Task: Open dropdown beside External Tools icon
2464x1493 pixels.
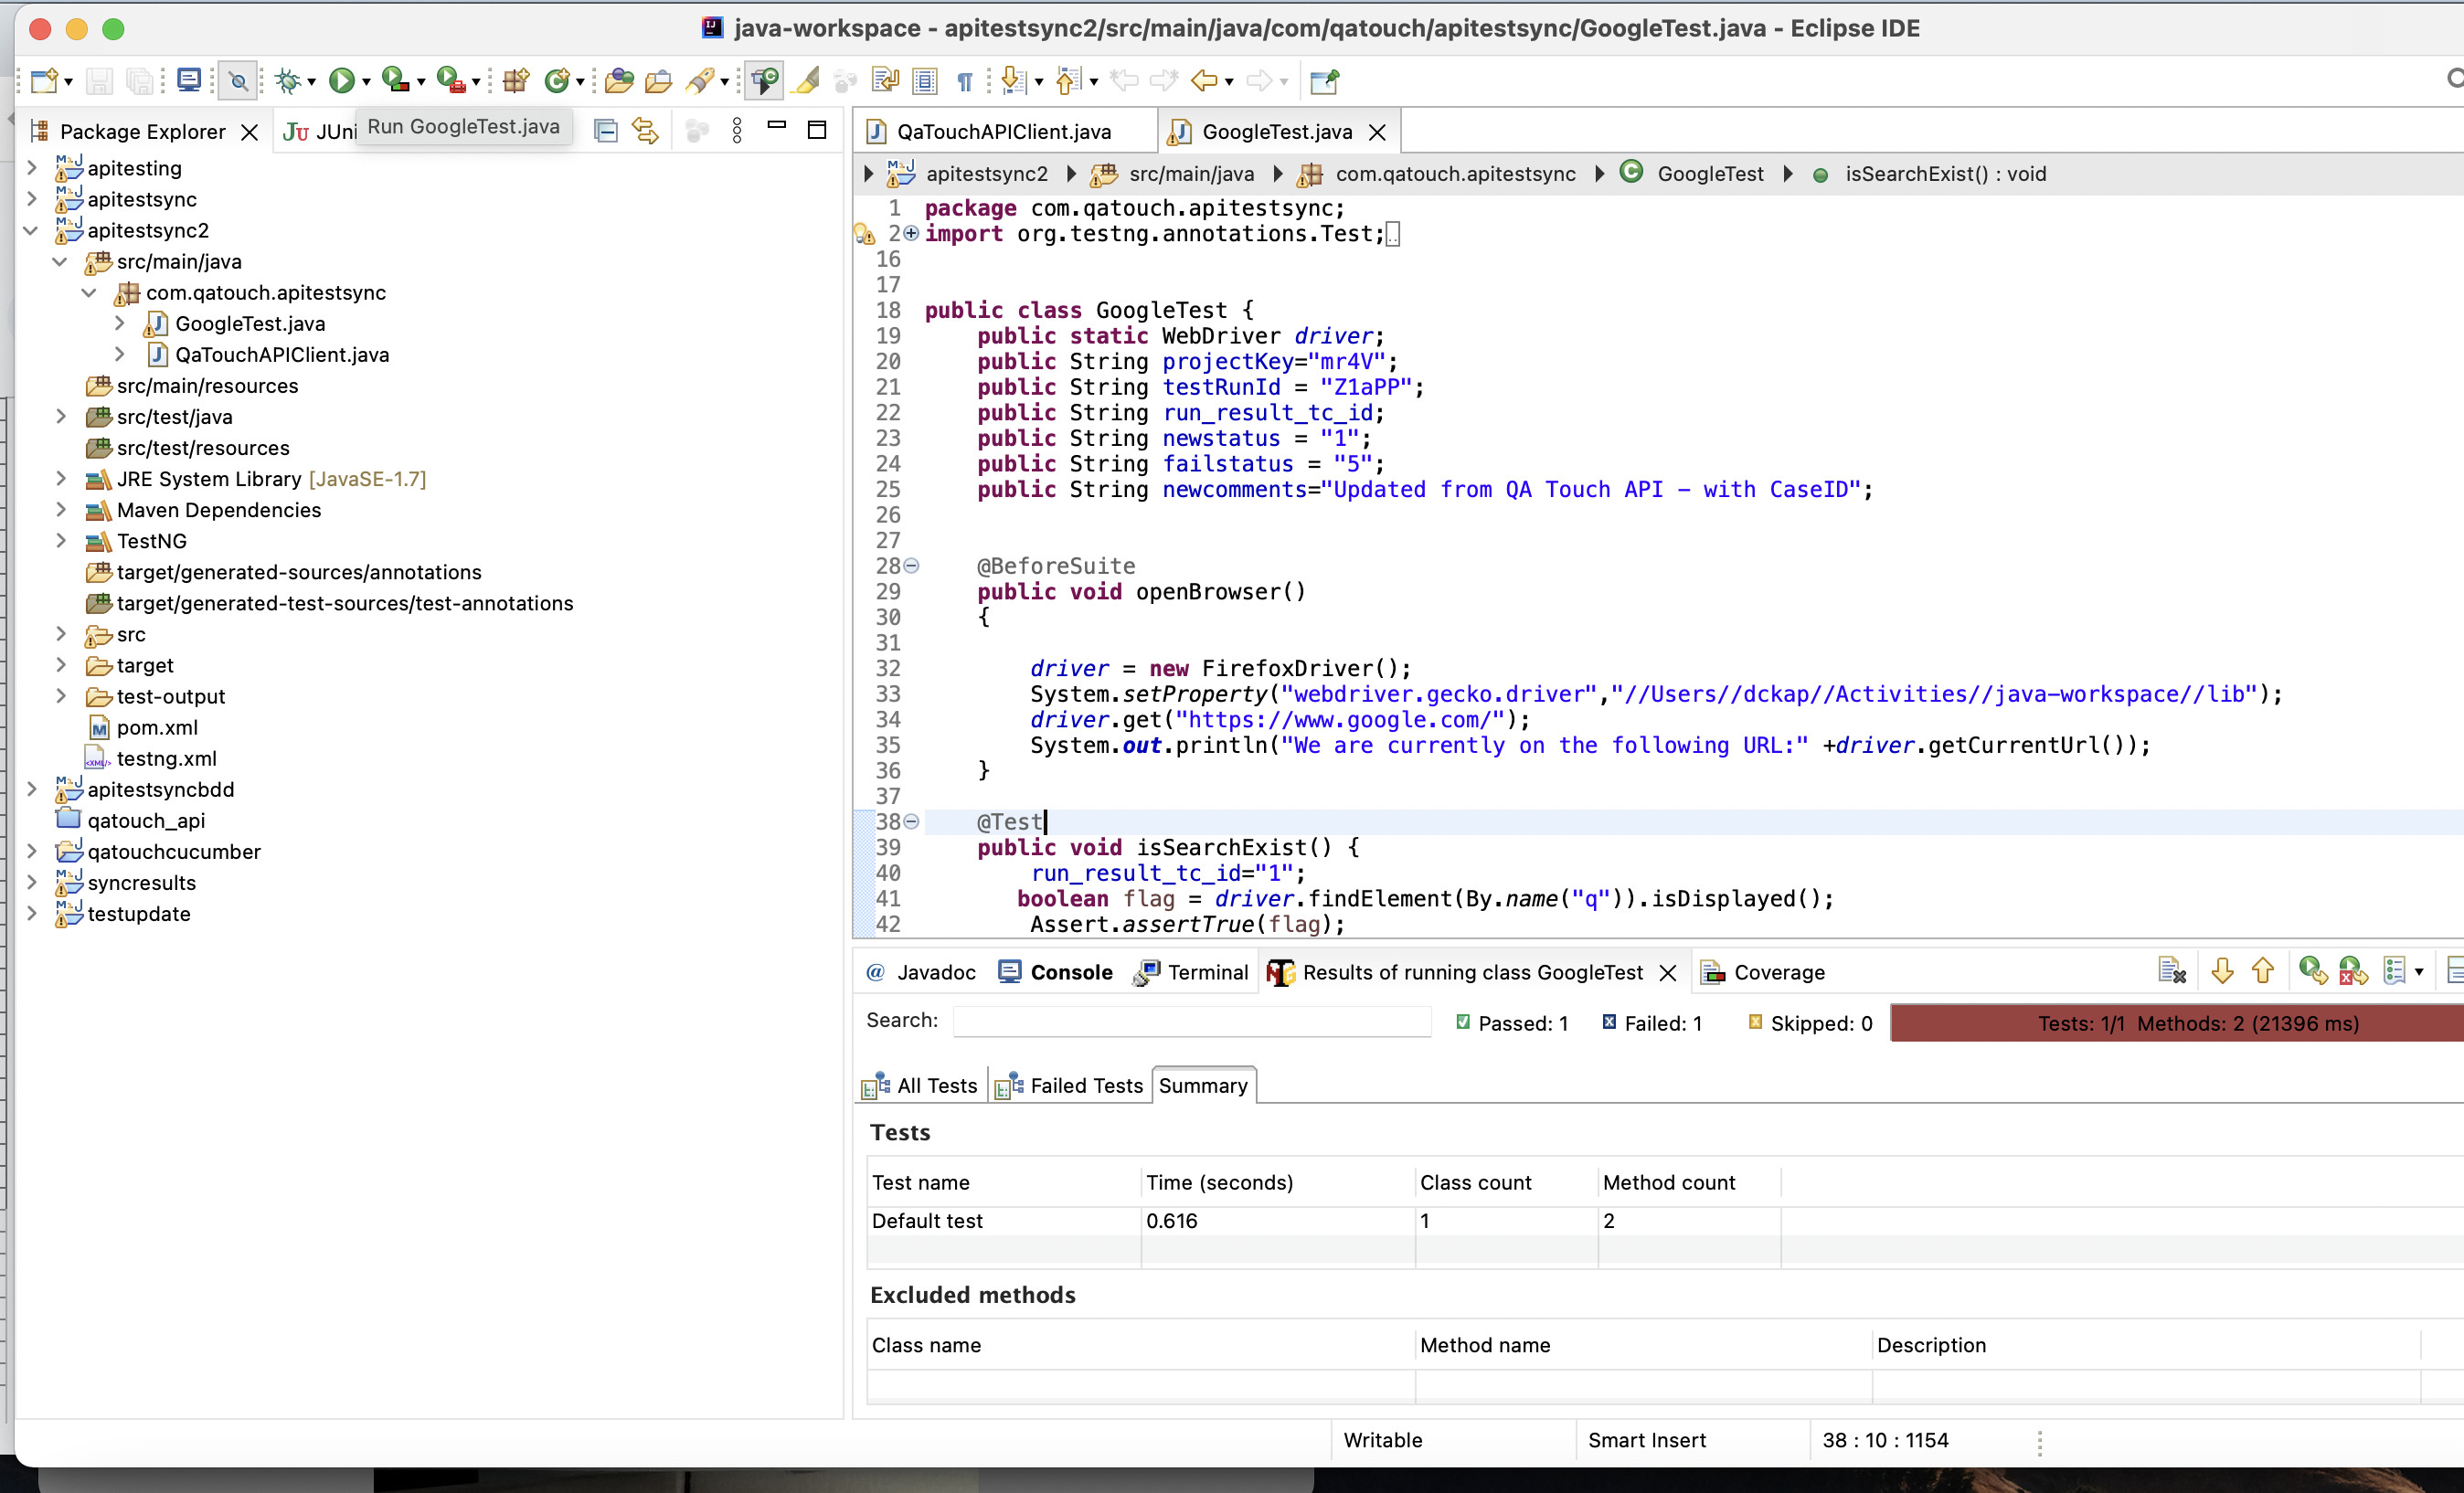Action: click(x=476, y=82)
